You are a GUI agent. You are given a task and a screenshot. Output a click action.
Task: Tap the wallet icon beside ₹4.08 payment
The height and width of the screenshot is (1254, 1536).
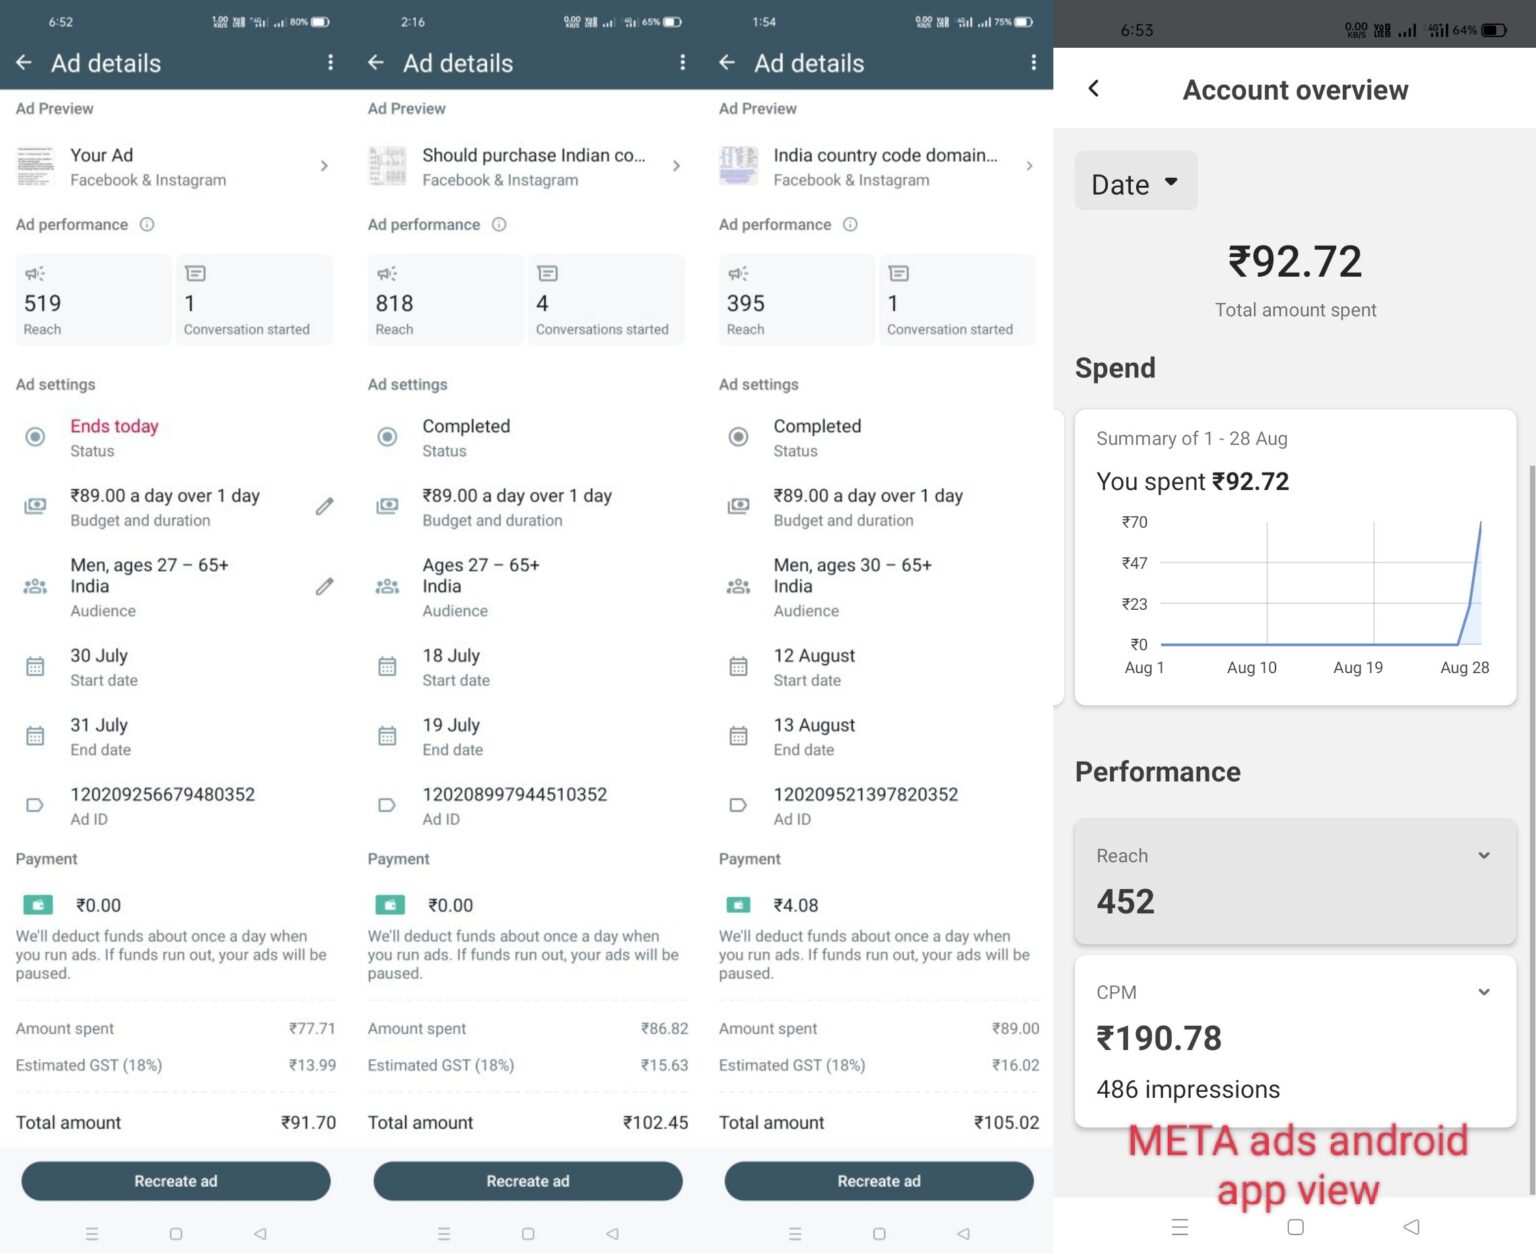coord(738,905)
